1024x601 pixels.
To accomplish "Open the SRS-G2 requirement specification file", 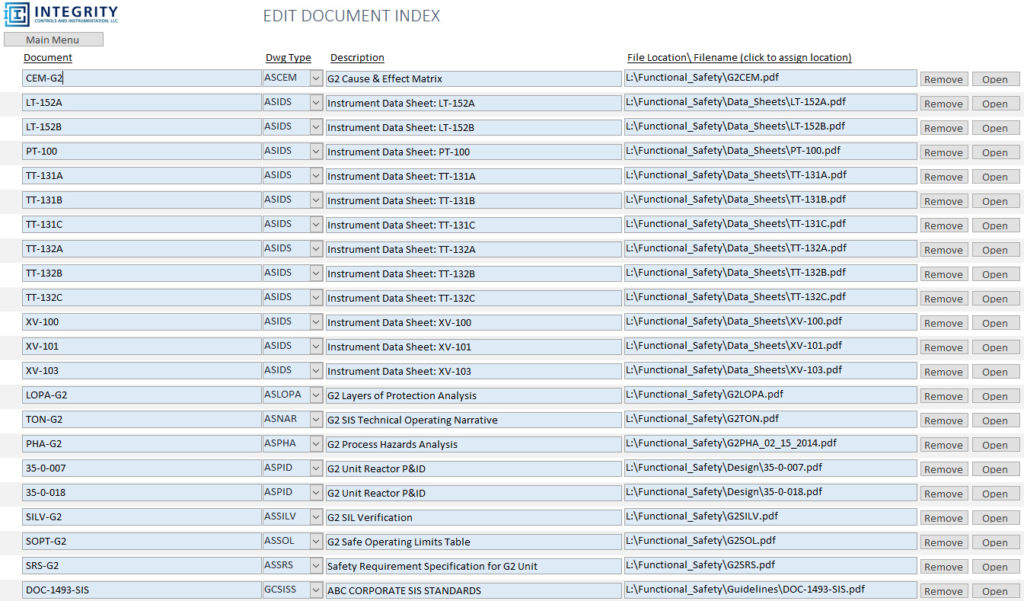I will (994, 567).
